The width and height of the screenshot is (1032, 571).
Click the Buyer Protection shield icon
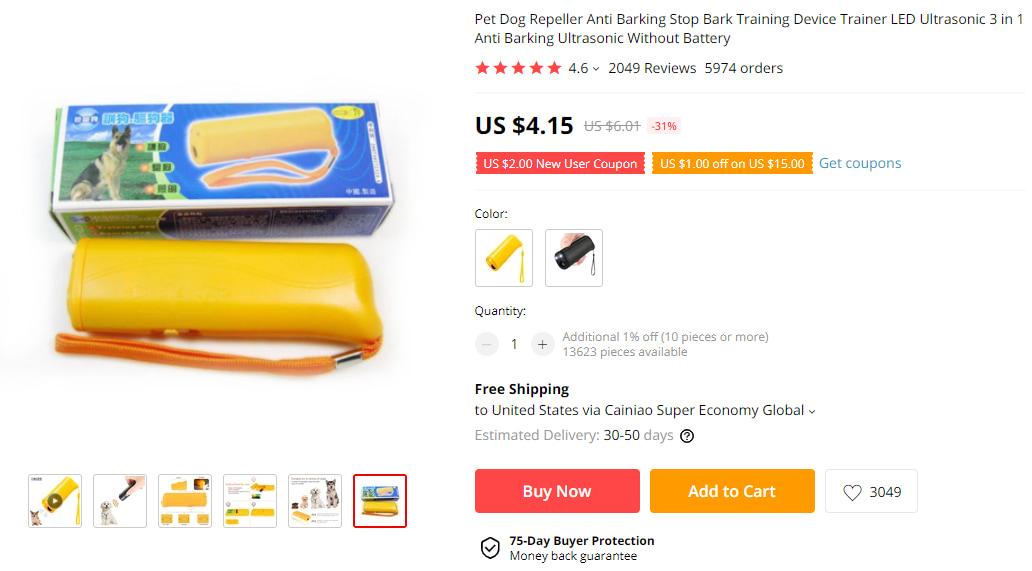click(490, 547)
